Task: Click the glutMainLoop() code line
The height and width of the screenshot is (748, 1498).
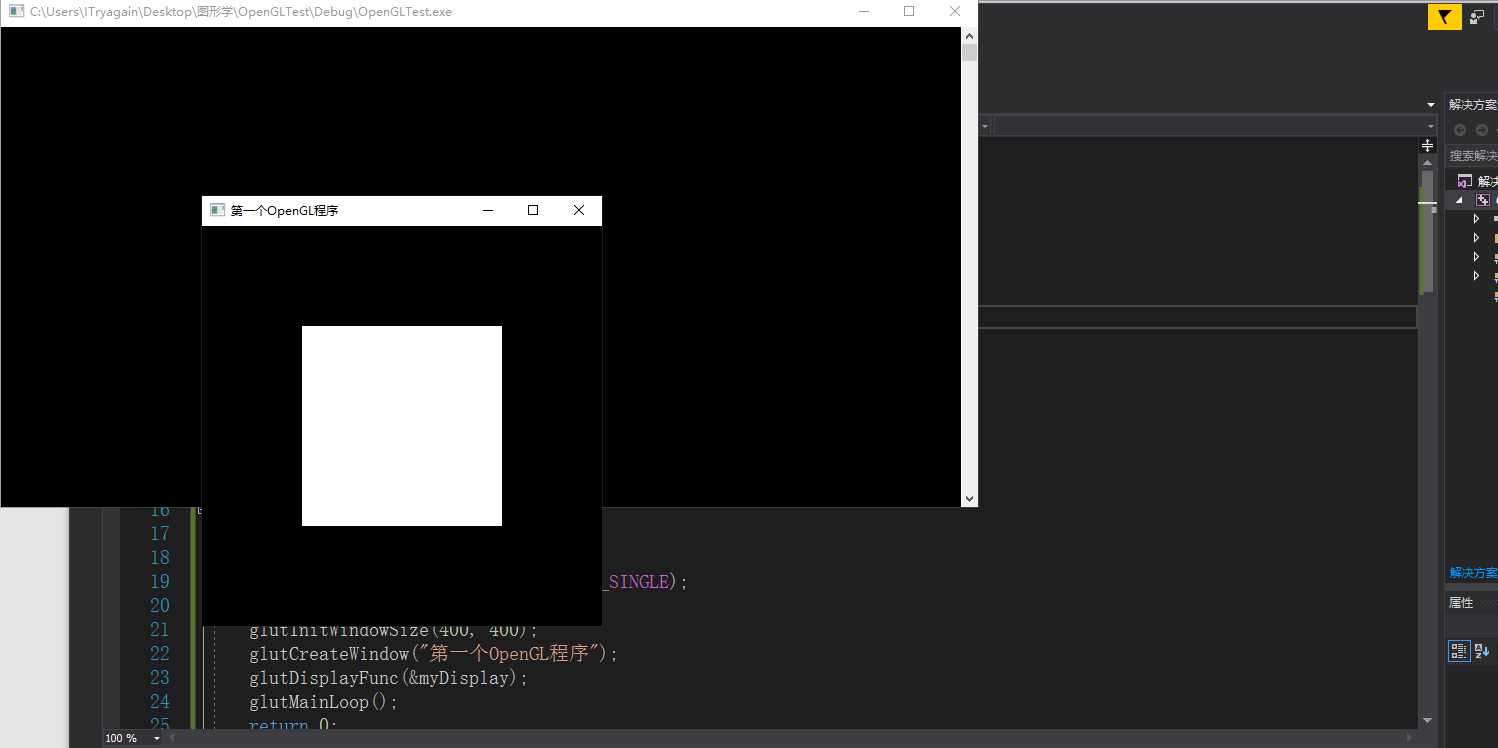Action: pos(324,702)
